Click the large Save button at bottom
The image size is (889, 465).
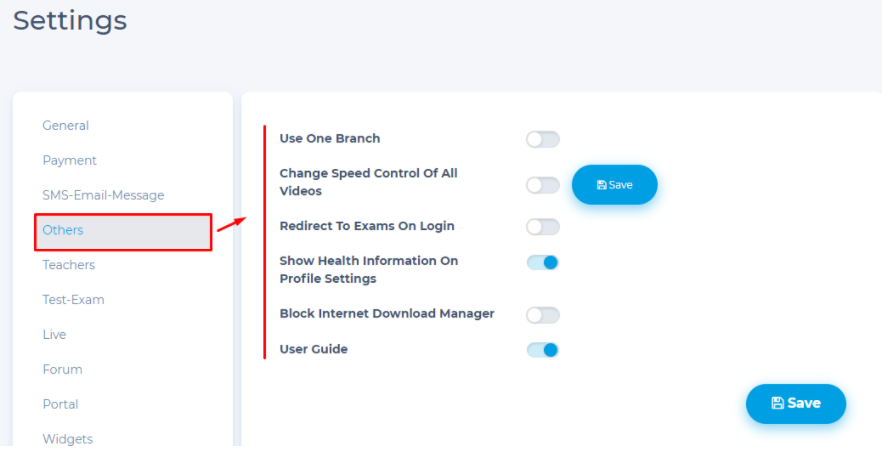pyautogui.click(x=796, y=403)
